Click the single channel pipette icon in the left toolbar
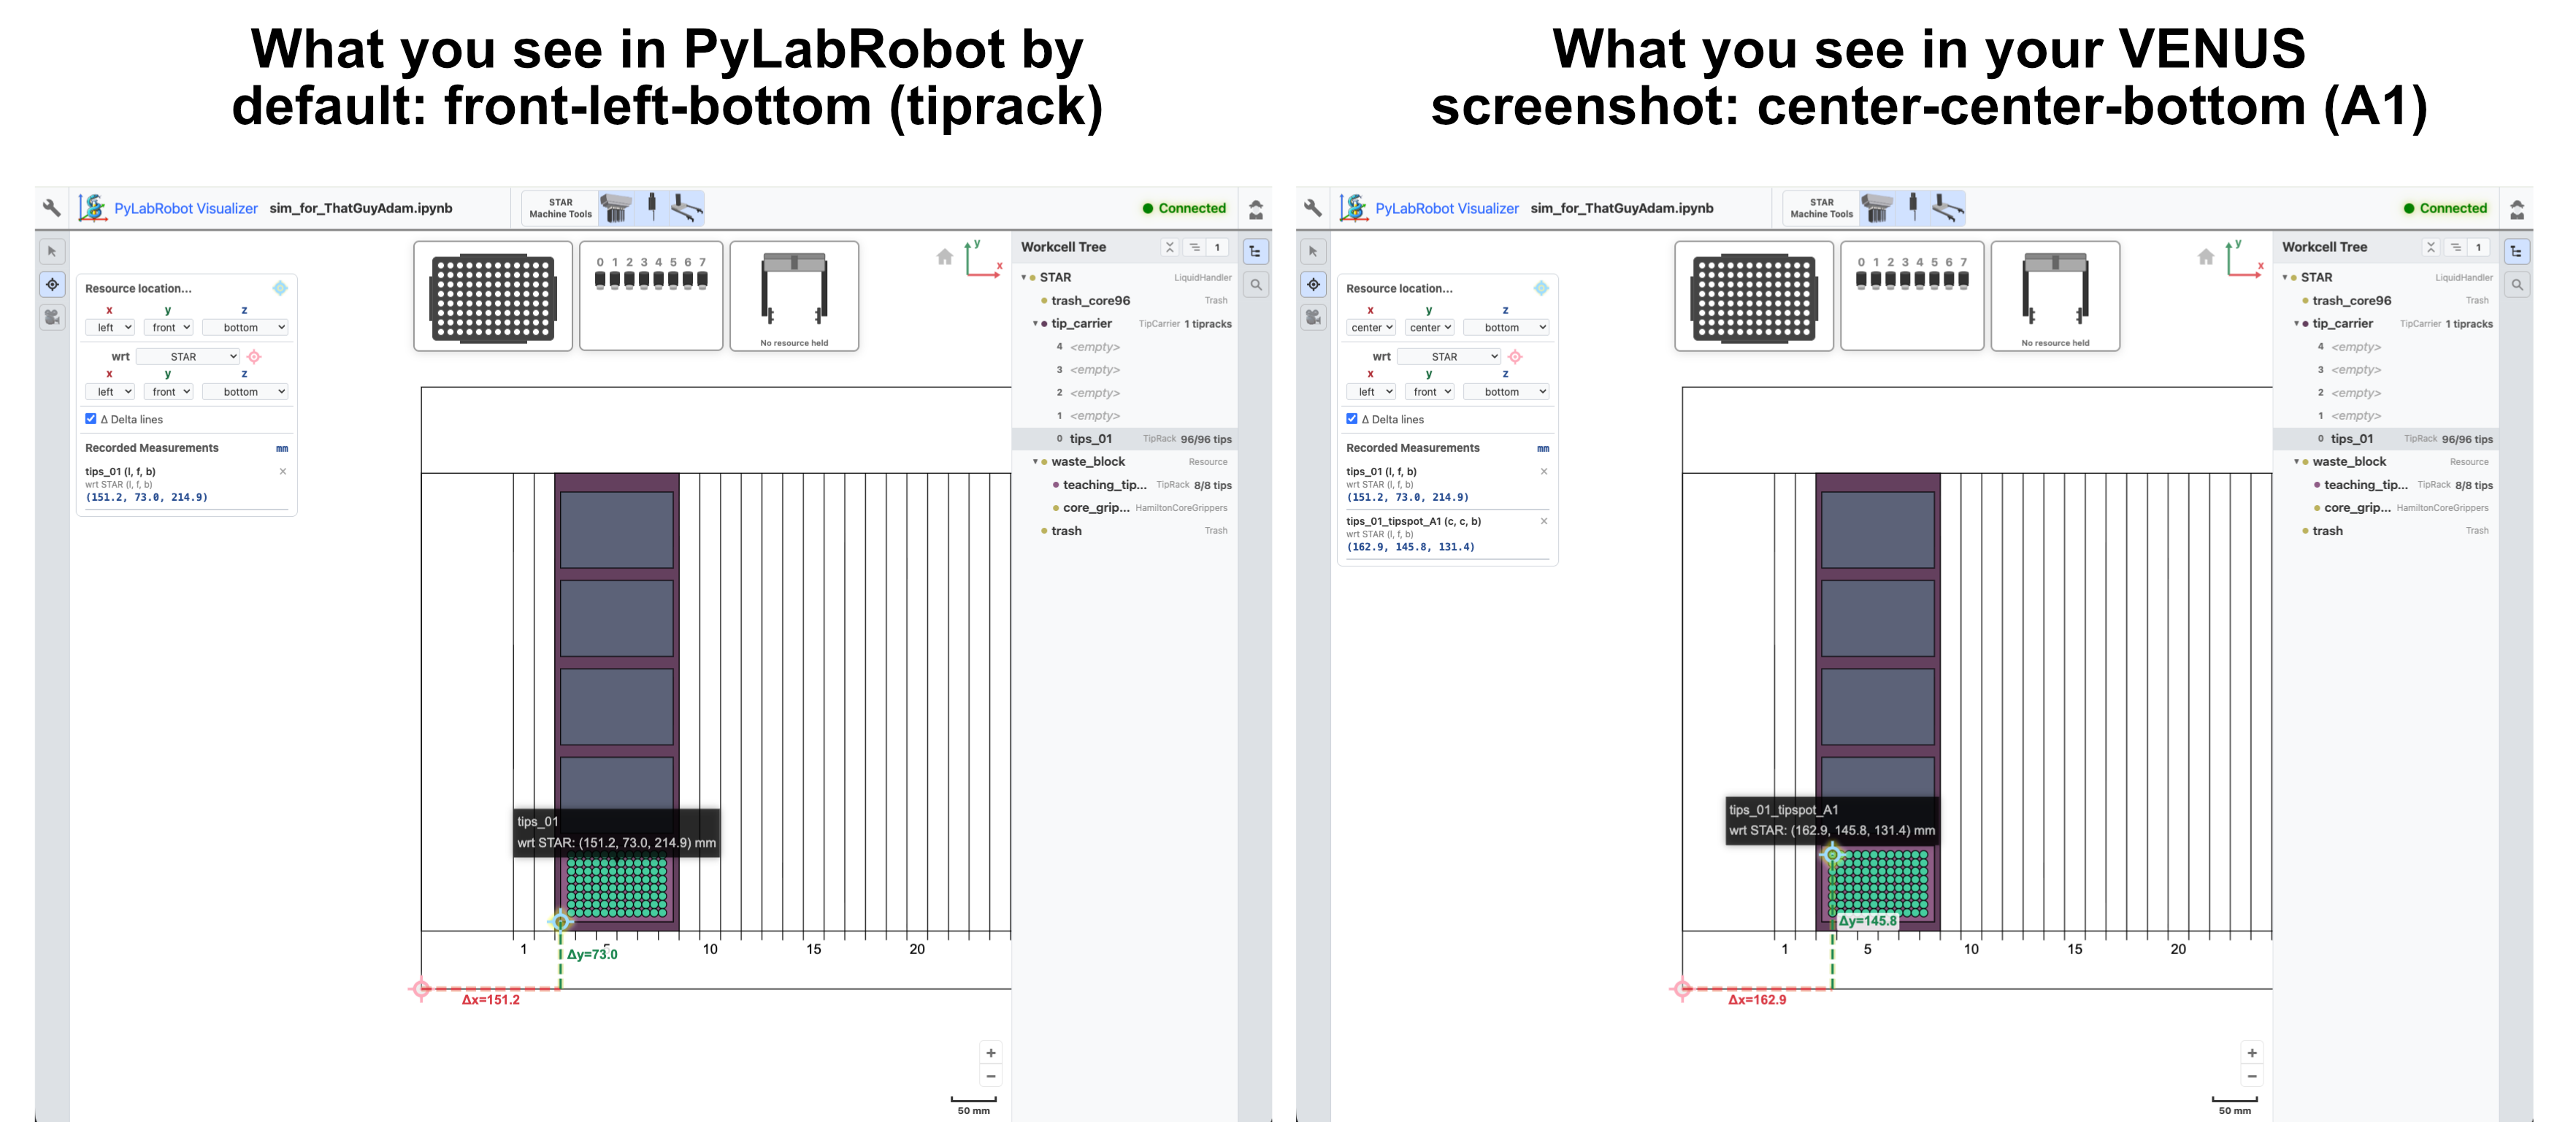Screen dimensions: 2576x1122 click(x=652, y=207)
